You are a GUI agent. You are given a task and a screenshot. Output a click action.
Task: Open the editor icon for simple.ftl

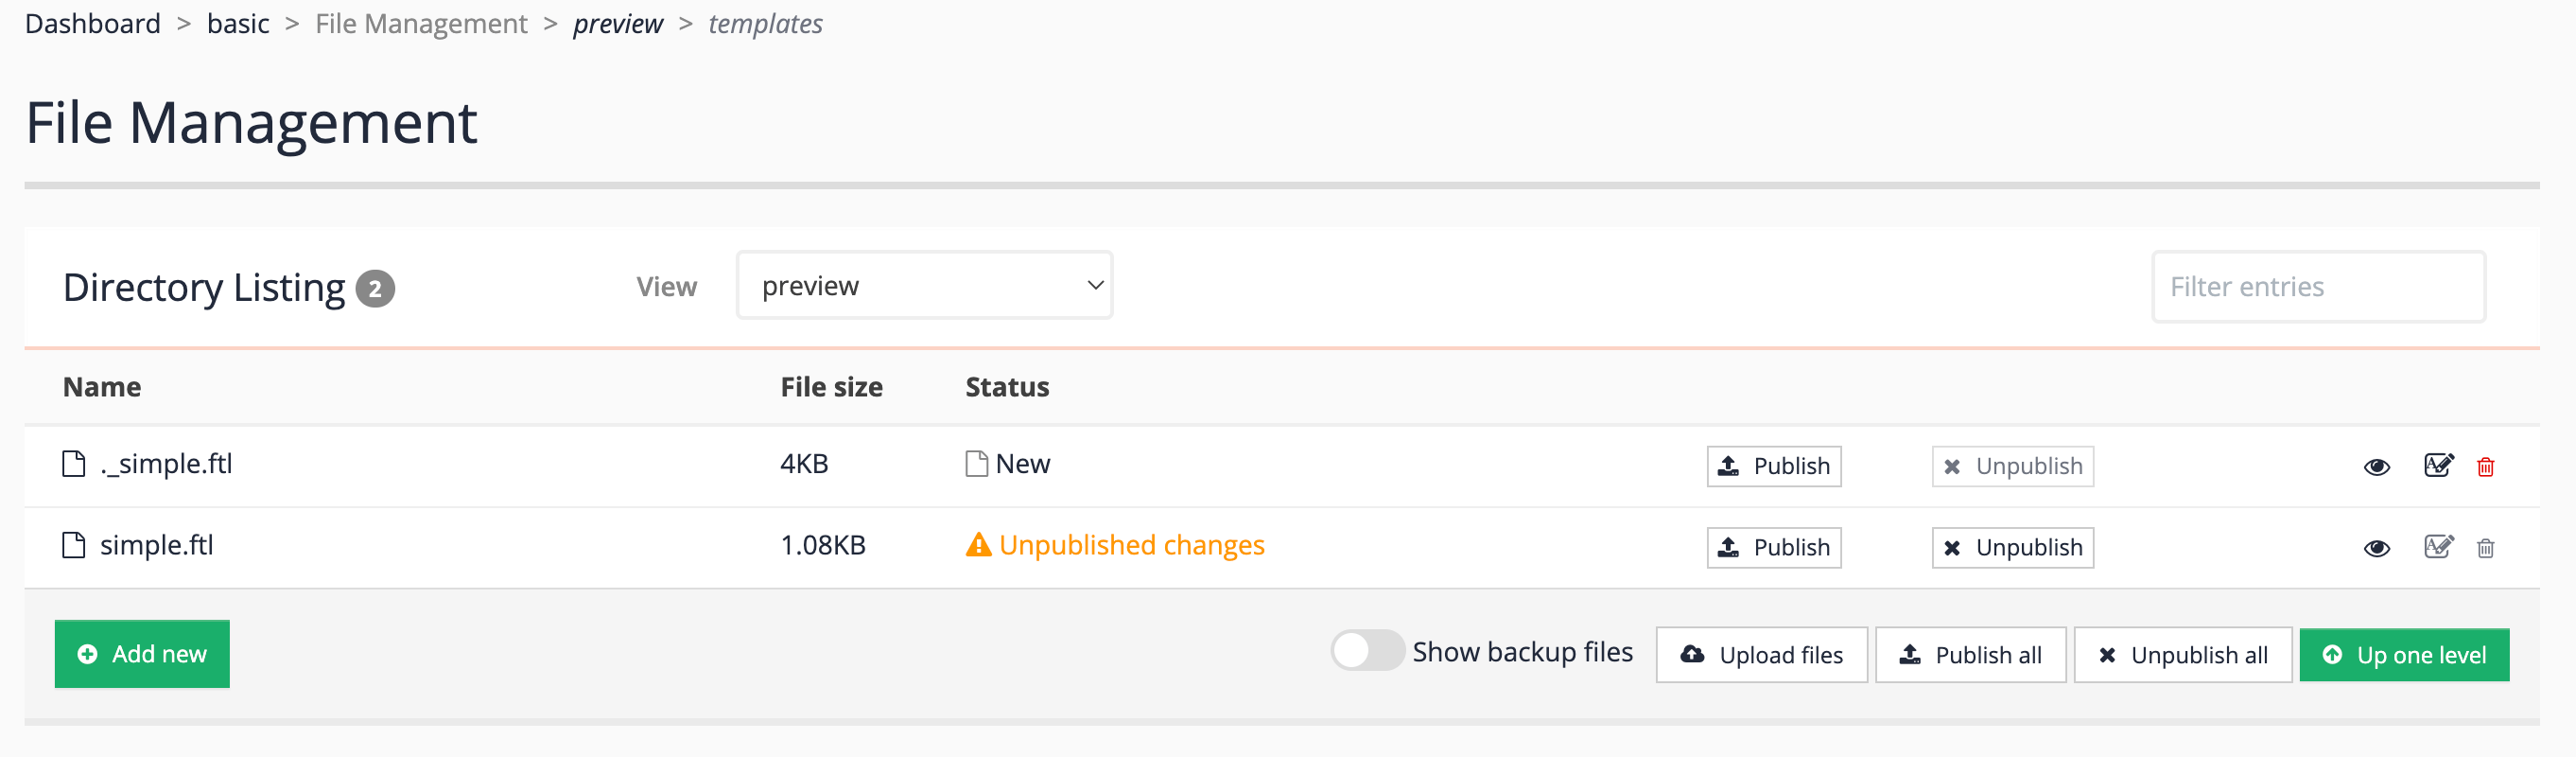click(x=2437, y=548)
